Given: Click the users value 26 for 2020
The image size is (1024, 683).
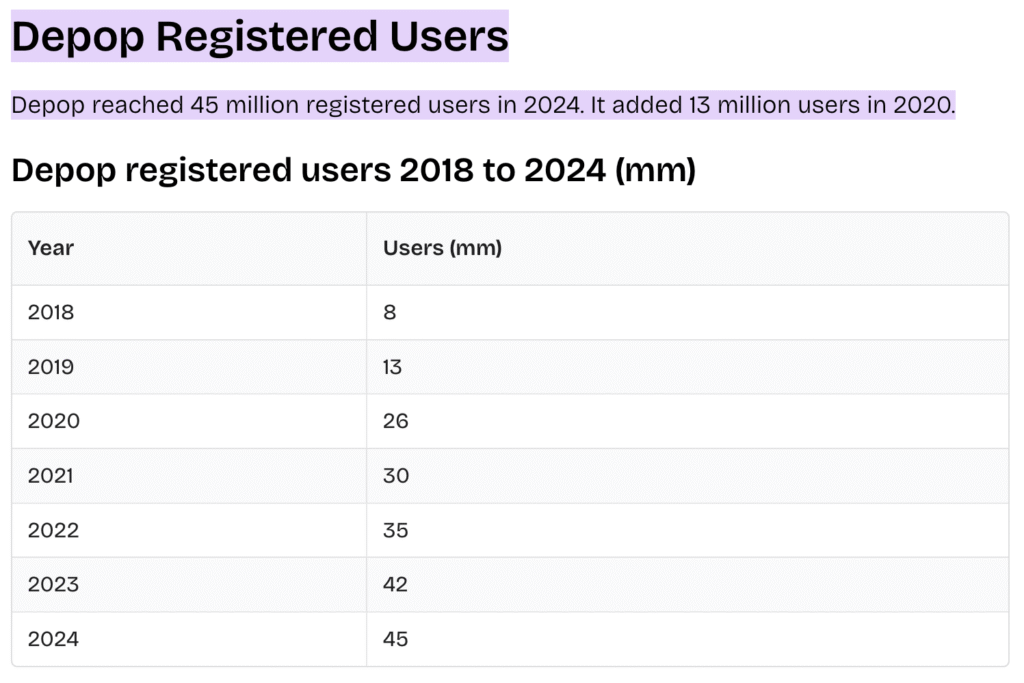Looking at the screenshot, I should (x=396, y=421).
